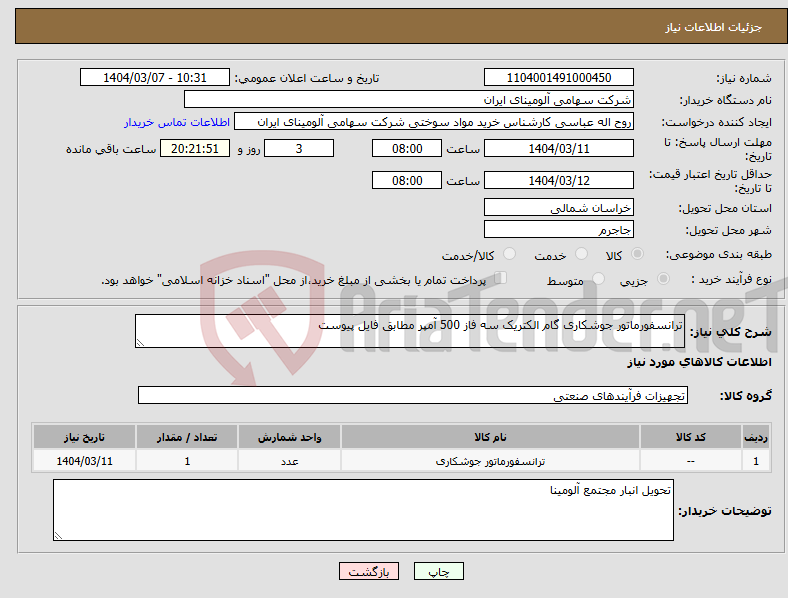The height and width of the screenshot is (598, 788).
Task: Click the province field خراسان شمالی
Action: 558,207
